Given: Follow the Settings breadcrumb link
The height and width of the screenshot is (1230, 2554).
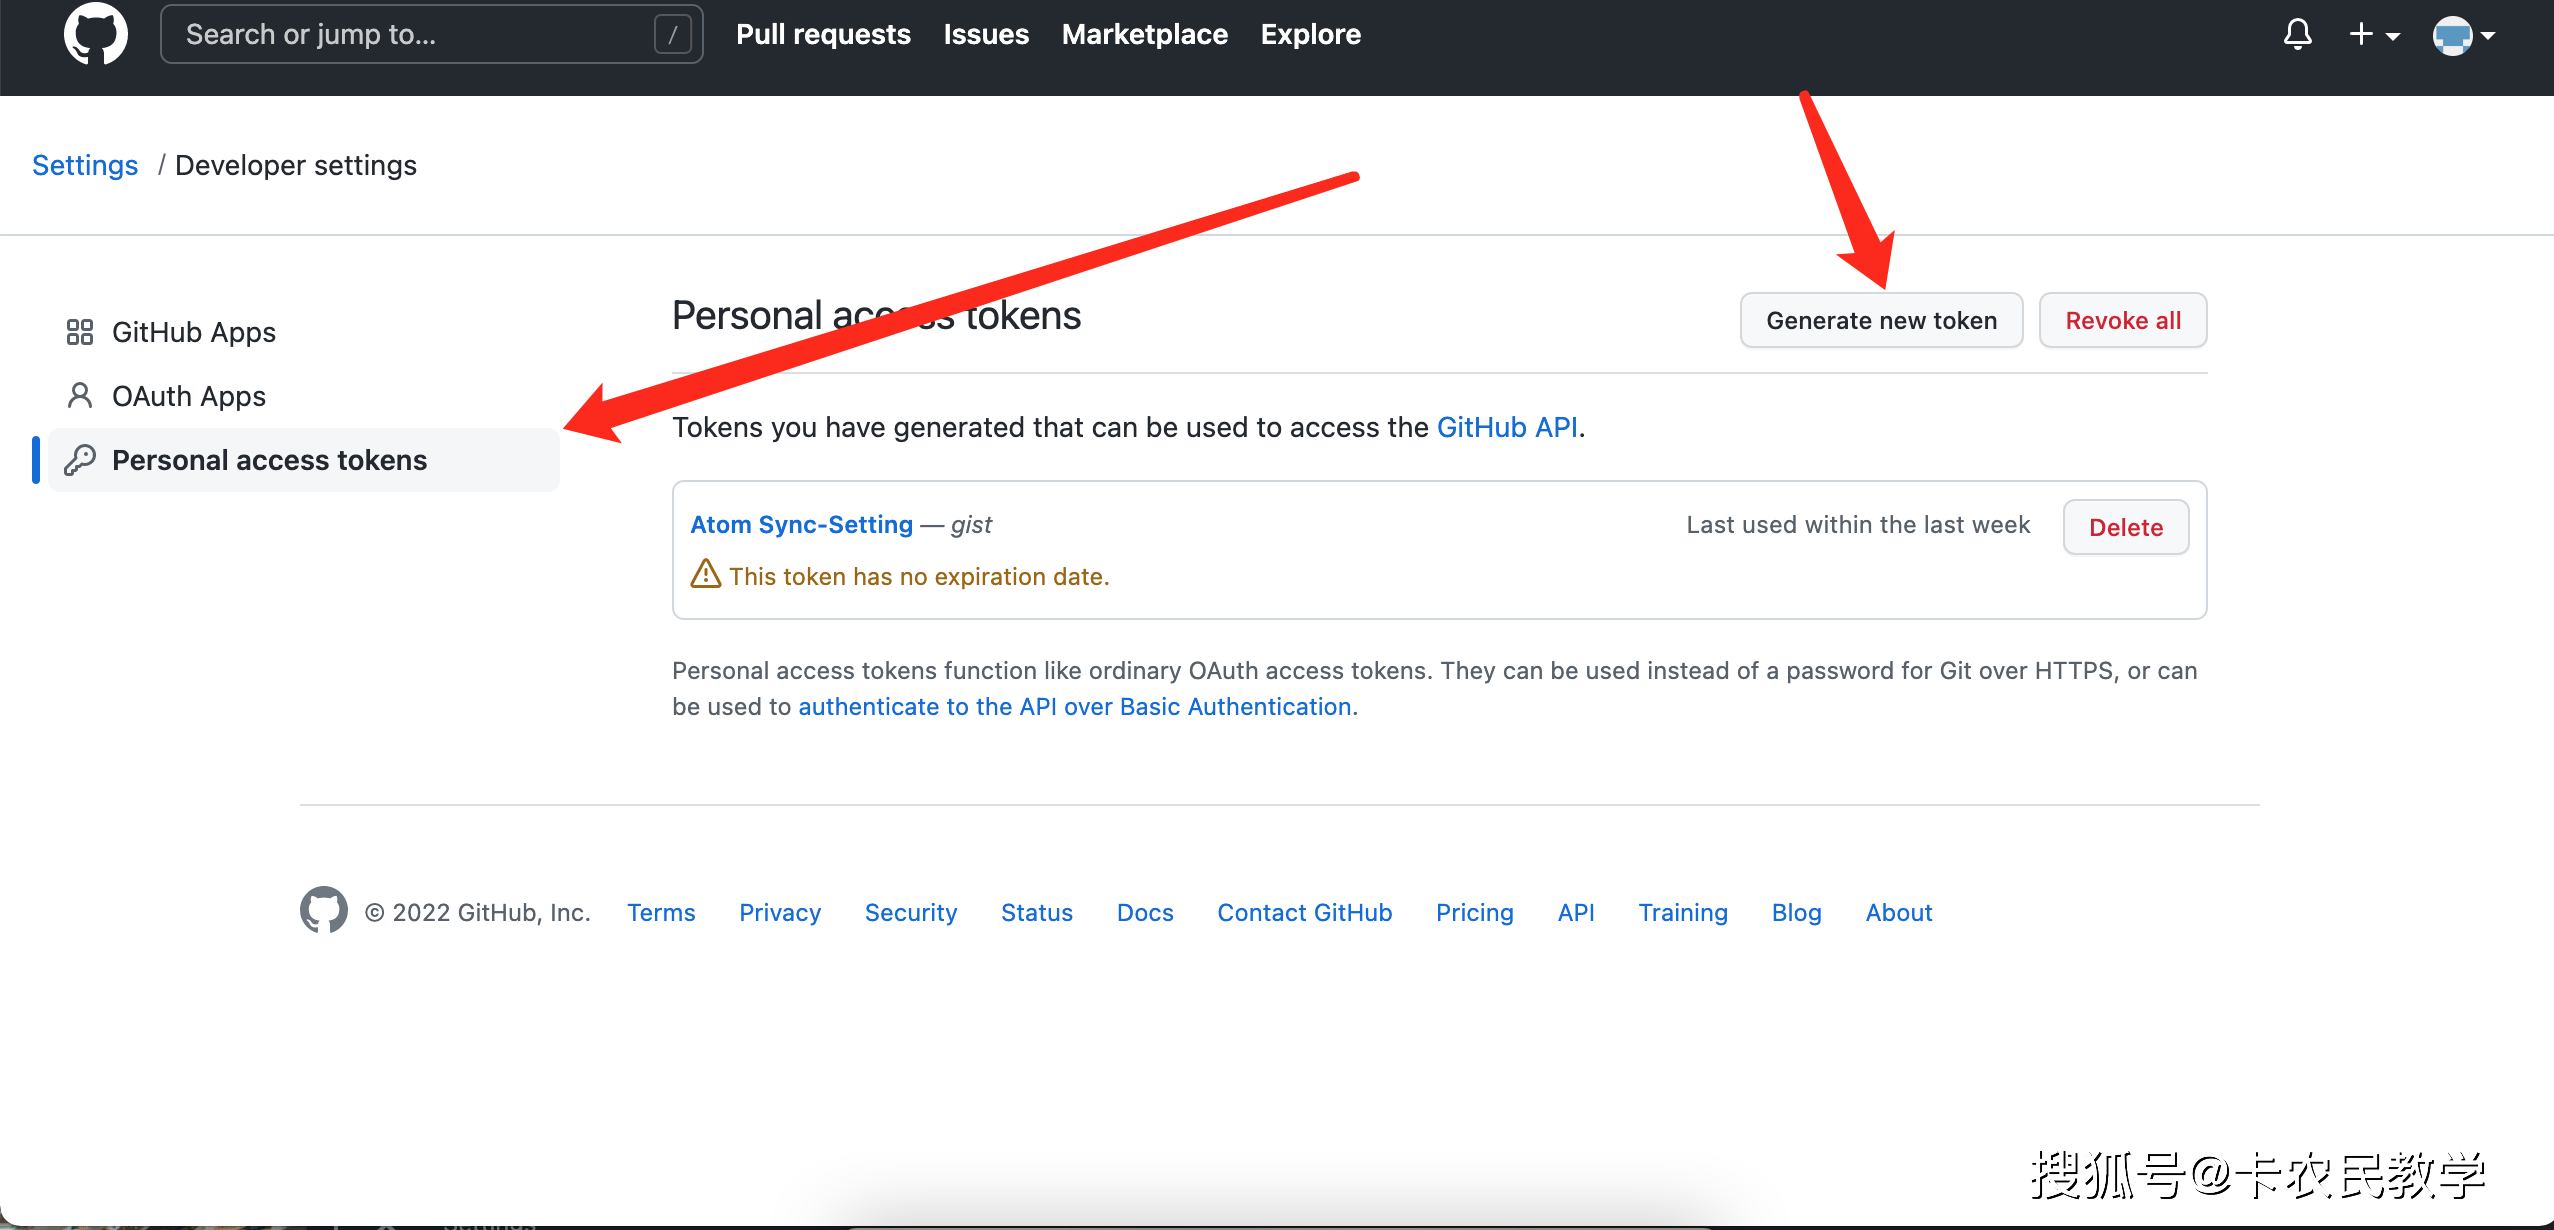Looking at the screenshot, I should [x=85, y=165].
